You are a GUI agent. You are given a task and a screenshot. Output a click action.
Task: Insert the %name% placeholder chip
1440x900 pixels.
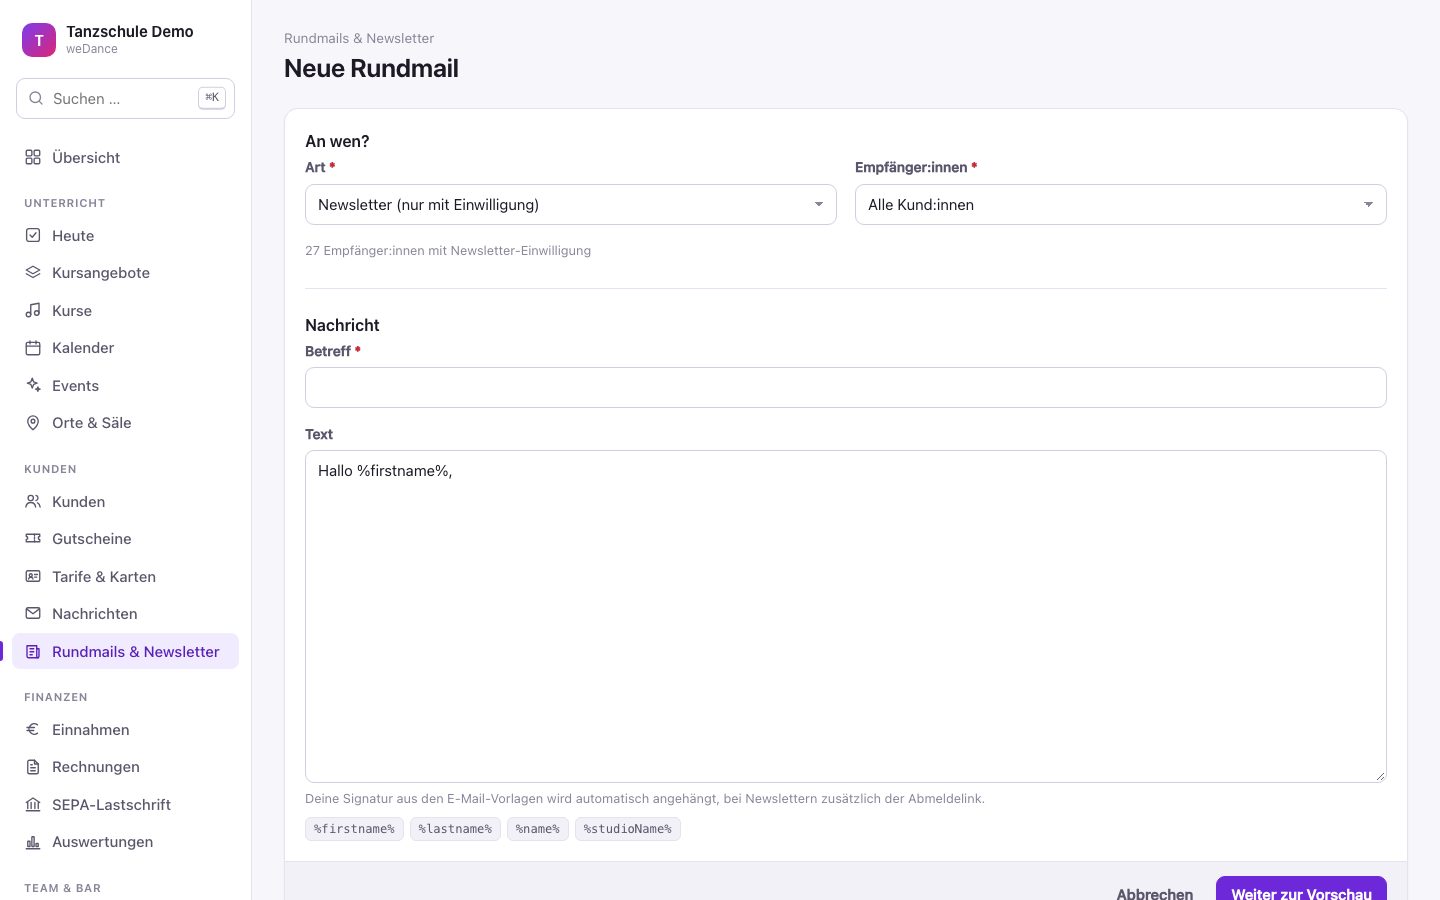[538, 829]
